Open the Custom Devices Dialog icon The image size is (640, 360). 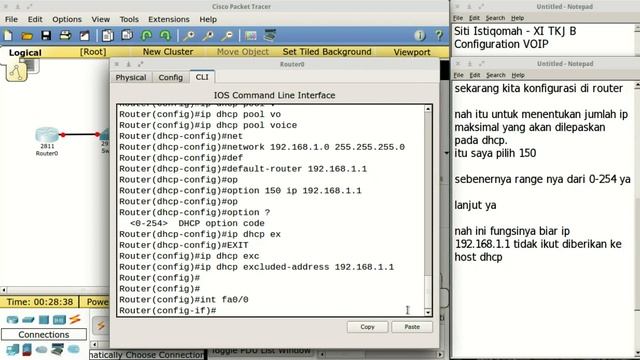tap(270, 36)
